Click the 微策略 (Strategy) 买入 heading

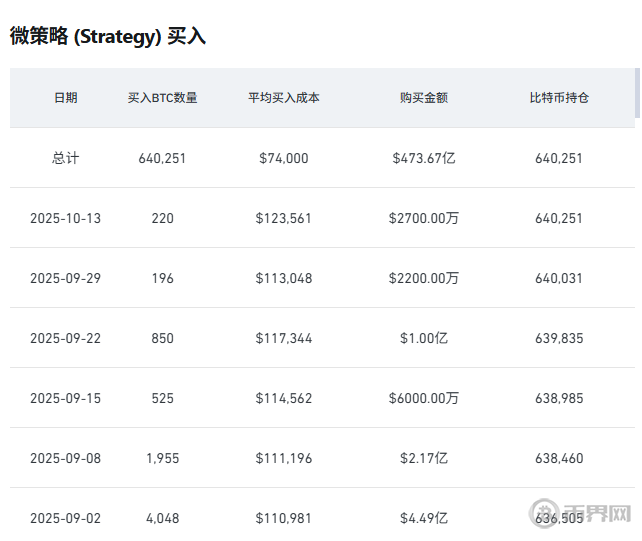pyautogui.click(x=108, y=36)
